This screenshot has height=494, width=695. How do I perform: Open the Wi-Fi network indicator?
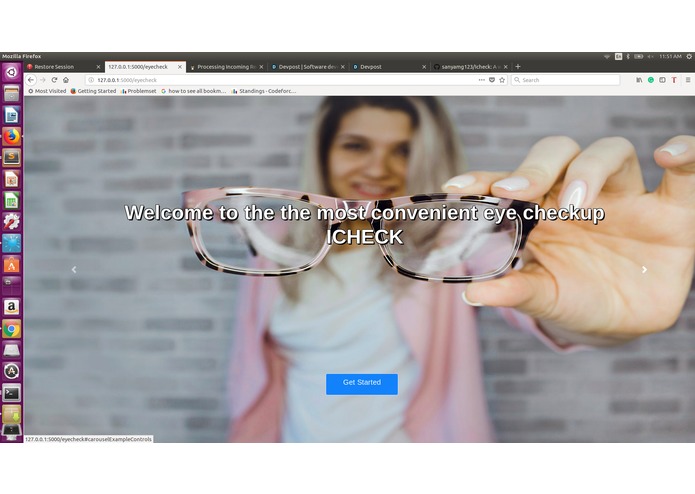607,56
